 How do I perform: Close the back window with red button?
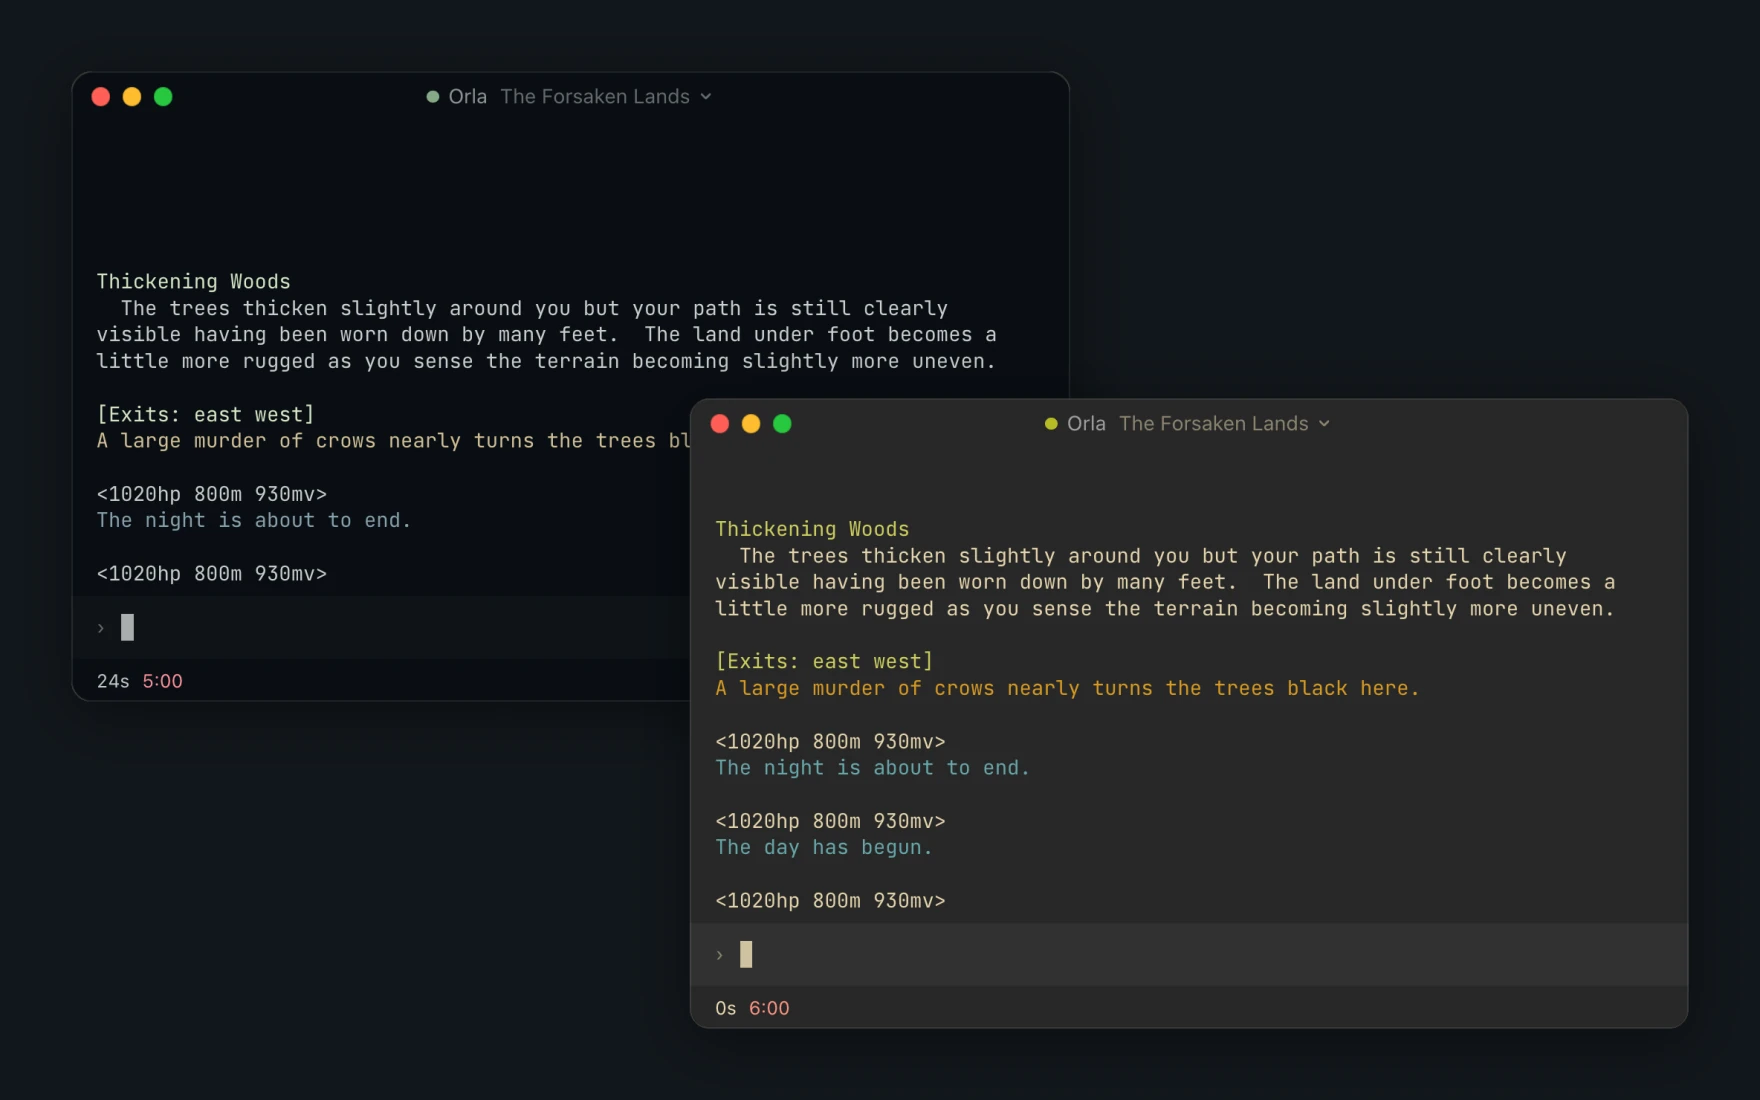[101, 97]
